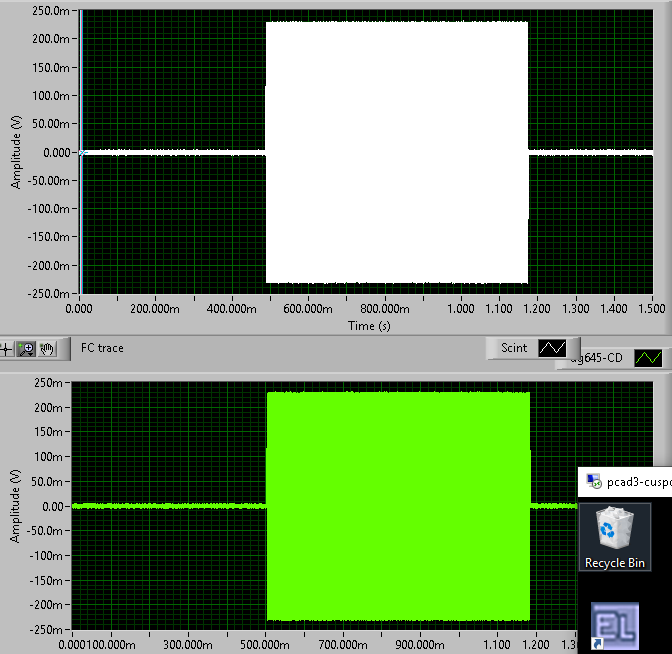Image resolution: width=672 pixels, height=654 pixels.
Task: Activate the zoom magnifier tool
Action: [x=25, y=349]
